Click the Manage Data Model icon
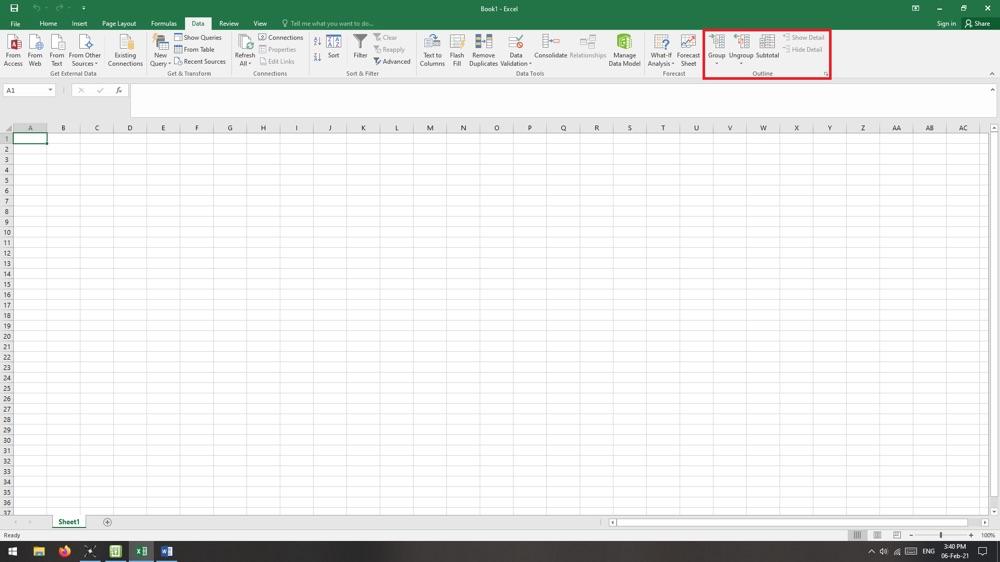 point(624,49)
